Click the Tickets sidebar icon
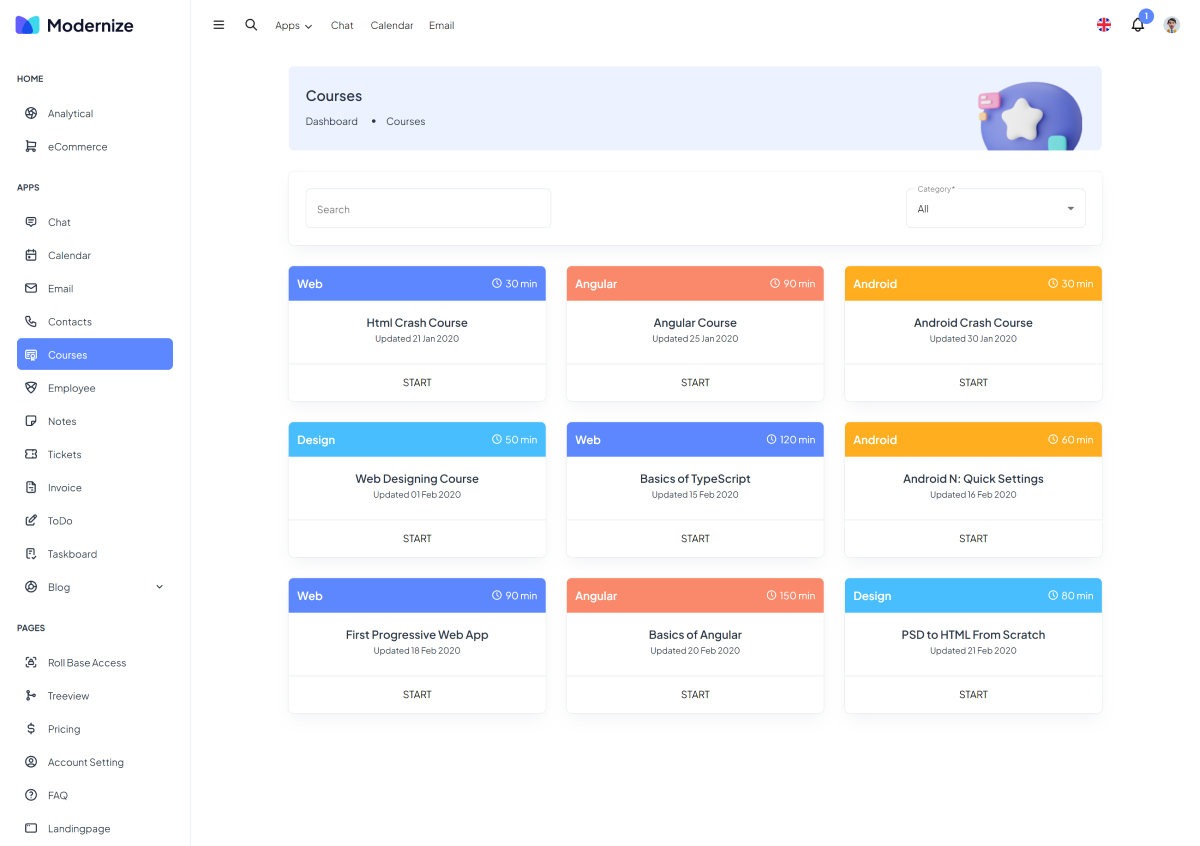1200x846 pixels. (x=31, y=455)
